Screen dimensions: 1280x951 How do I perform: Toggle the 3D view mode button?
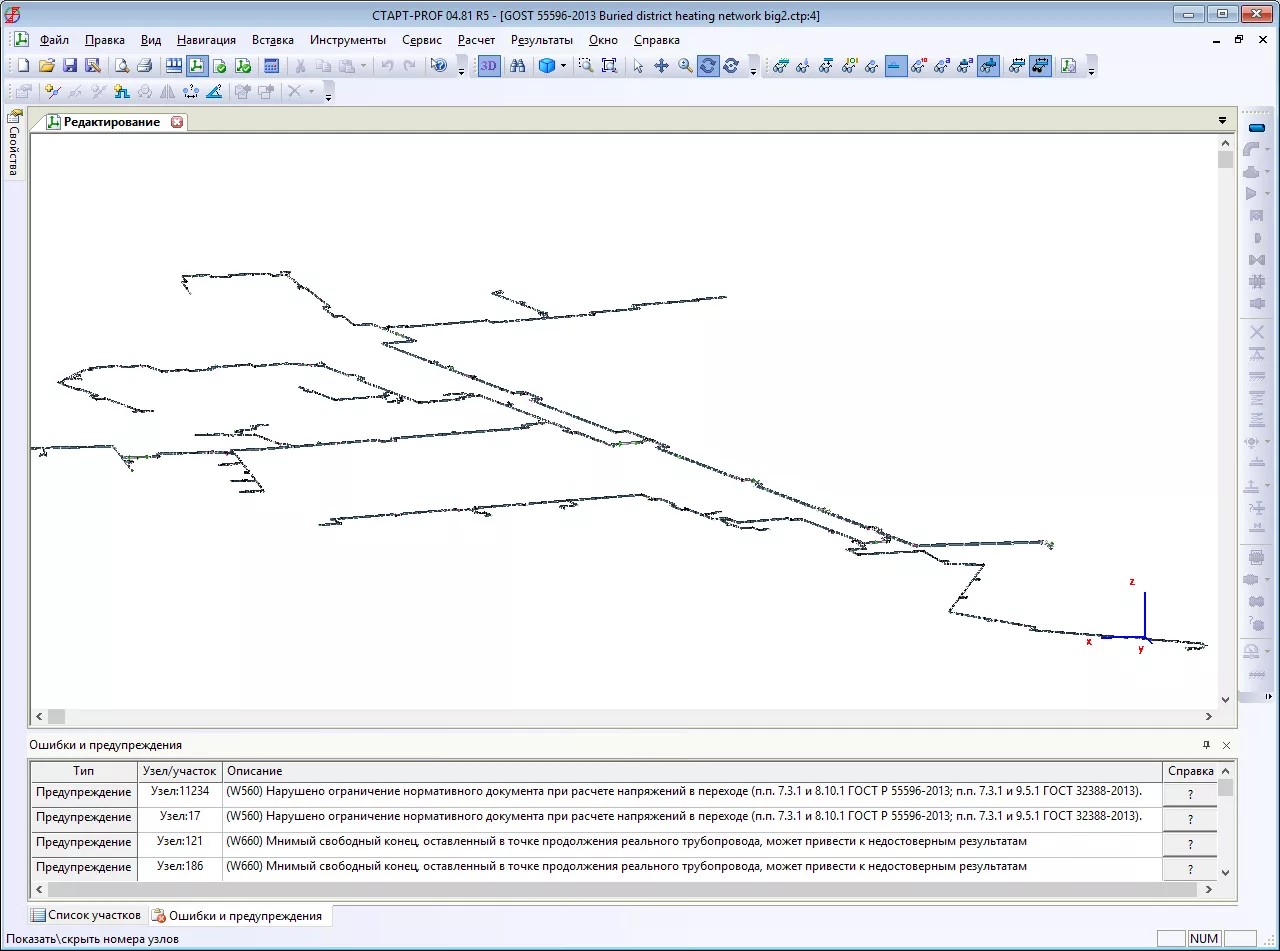pyautogui.click(x=489, y=66)
